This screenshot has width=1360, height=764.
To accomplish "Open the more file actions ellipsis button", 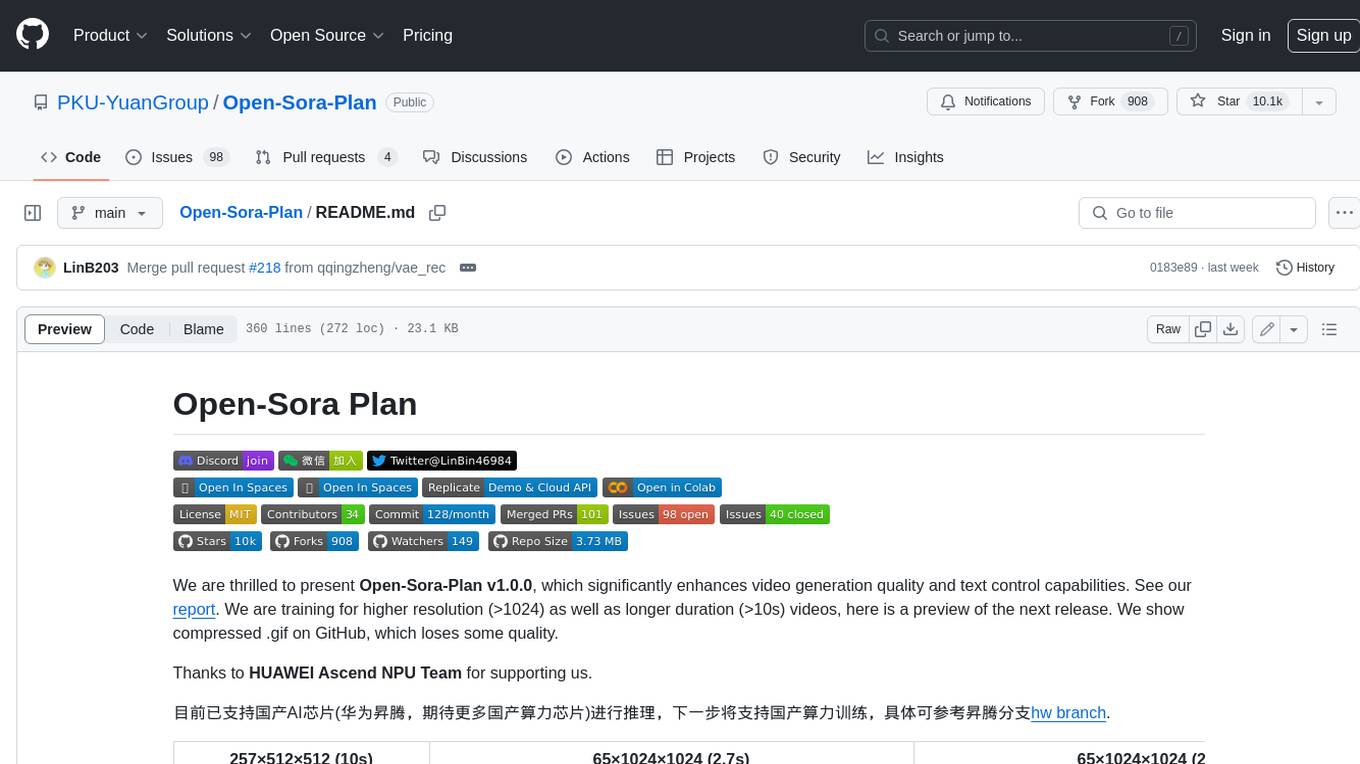I will point(1344,213).
